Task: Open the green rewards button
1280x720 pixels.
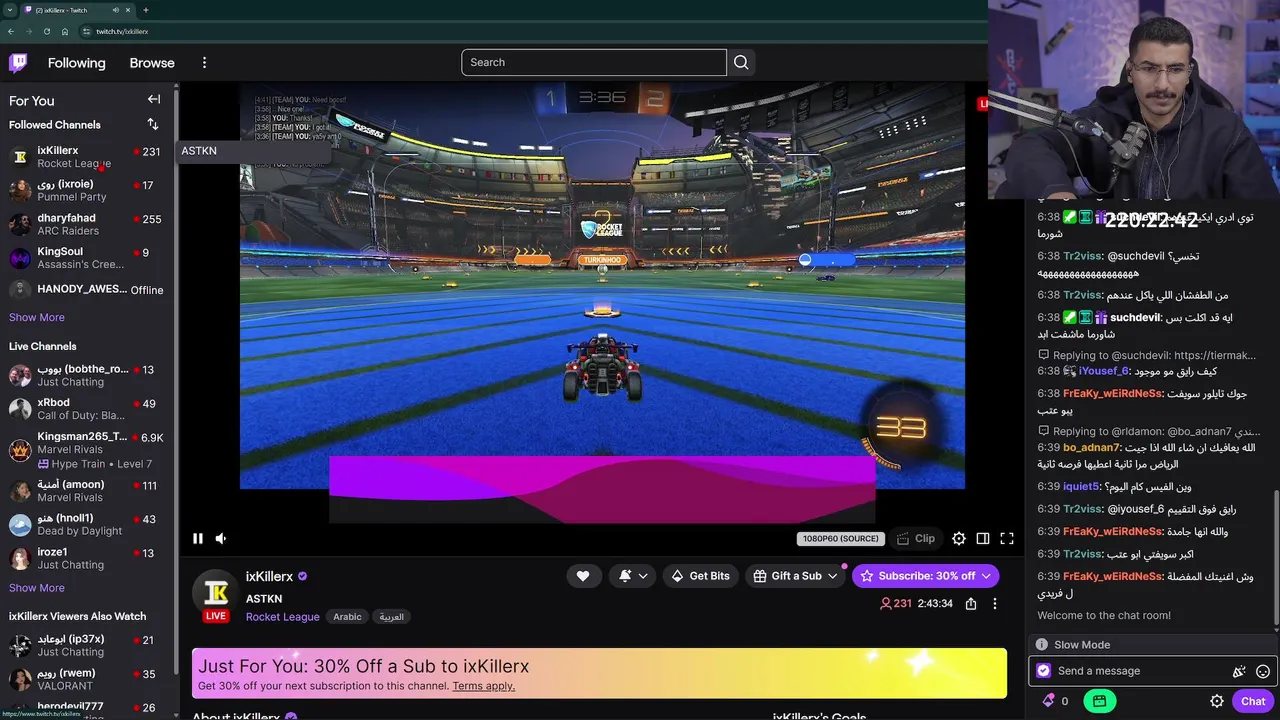Action: point(1099,701)
